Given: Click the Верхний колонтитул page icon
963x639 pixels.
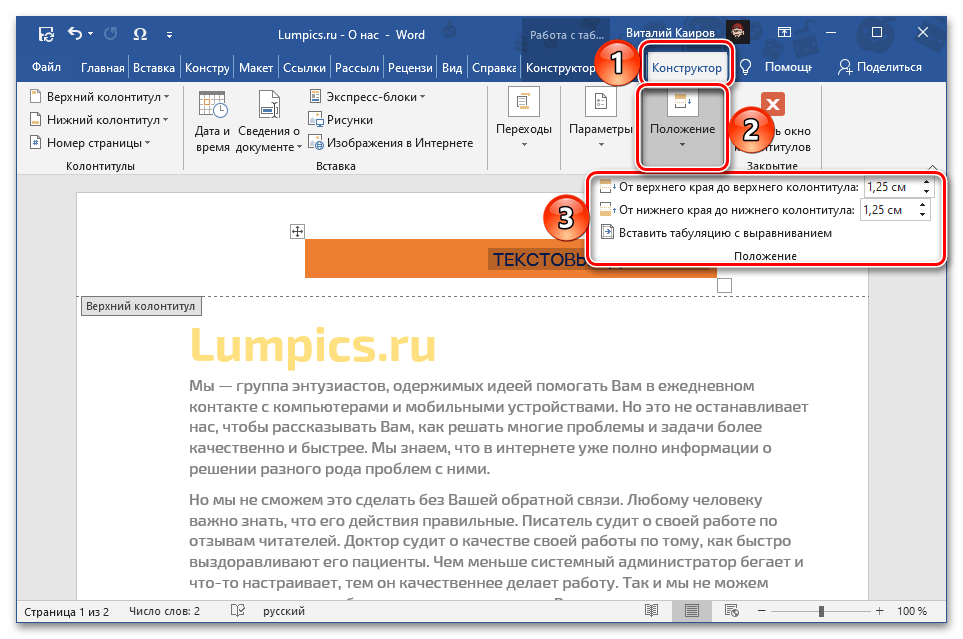Looking at the screenshot, I should (35, 97).
